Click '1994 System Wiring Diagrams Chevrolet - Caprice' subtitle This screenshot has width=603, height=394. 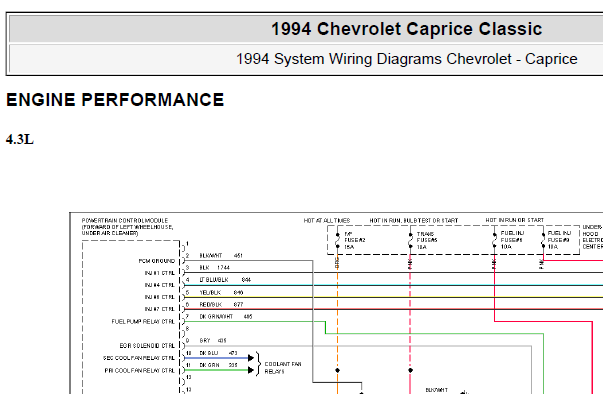click(406, 59)
